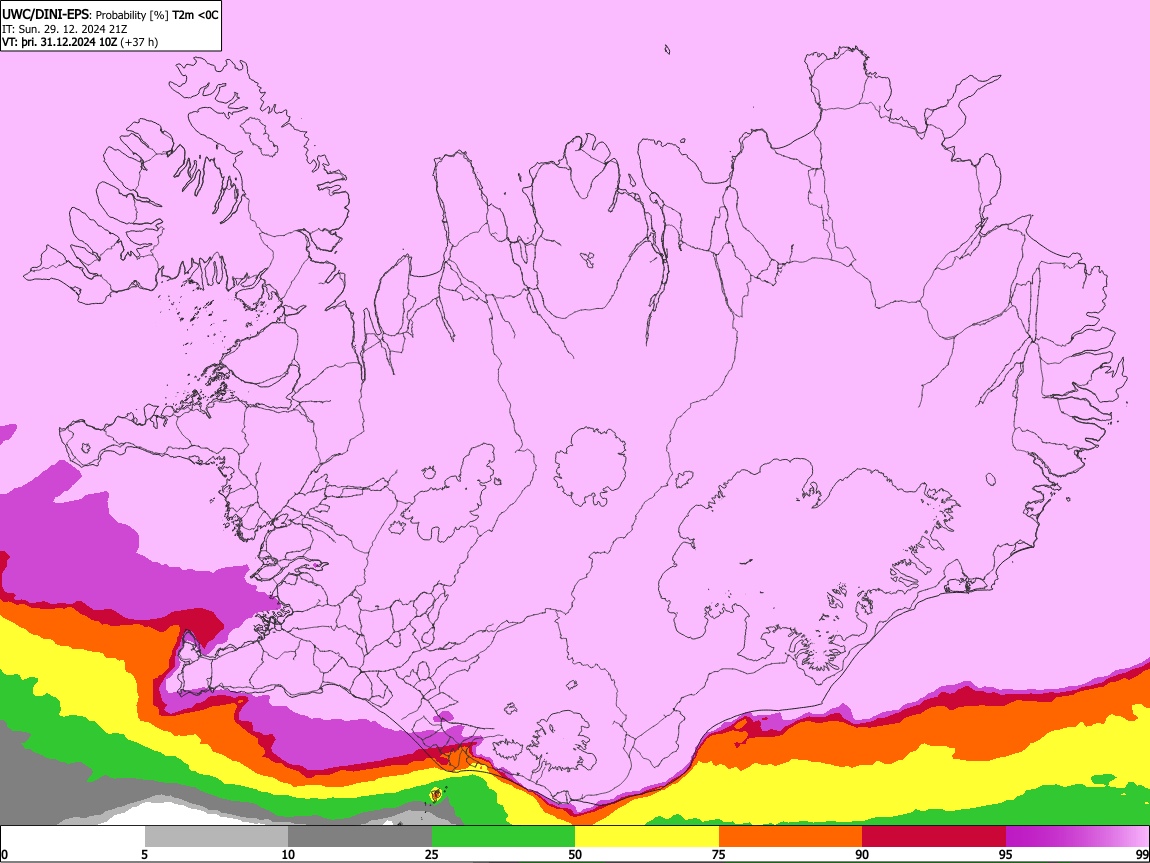Click the legend value label '10'
Viewport: 1150px width, 863px height.
pos(288,855)
